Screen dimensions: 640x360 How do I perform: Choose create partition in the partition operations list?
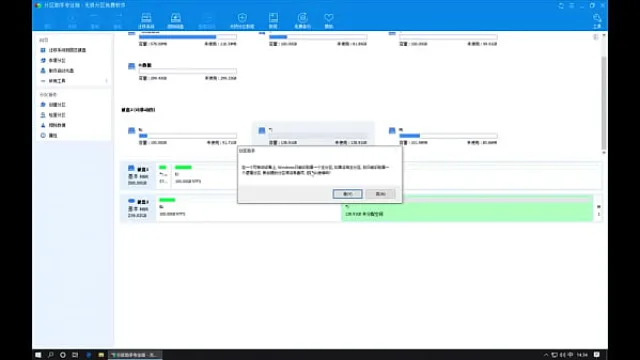point(53,105)
